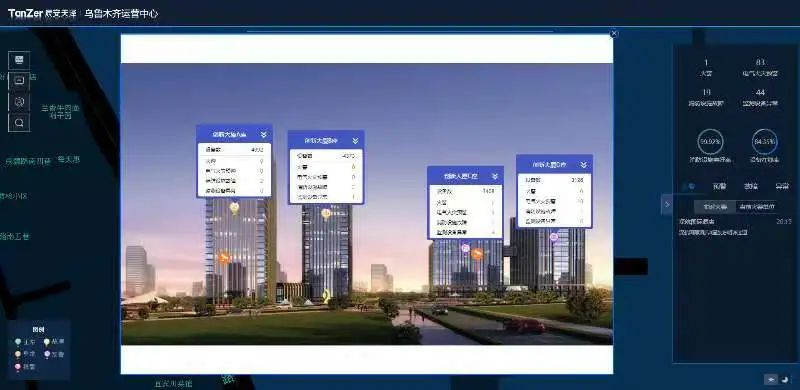Click the orange marker on Tower C building
The width and height of the screenshot is (800, 390).
point(477,253)
